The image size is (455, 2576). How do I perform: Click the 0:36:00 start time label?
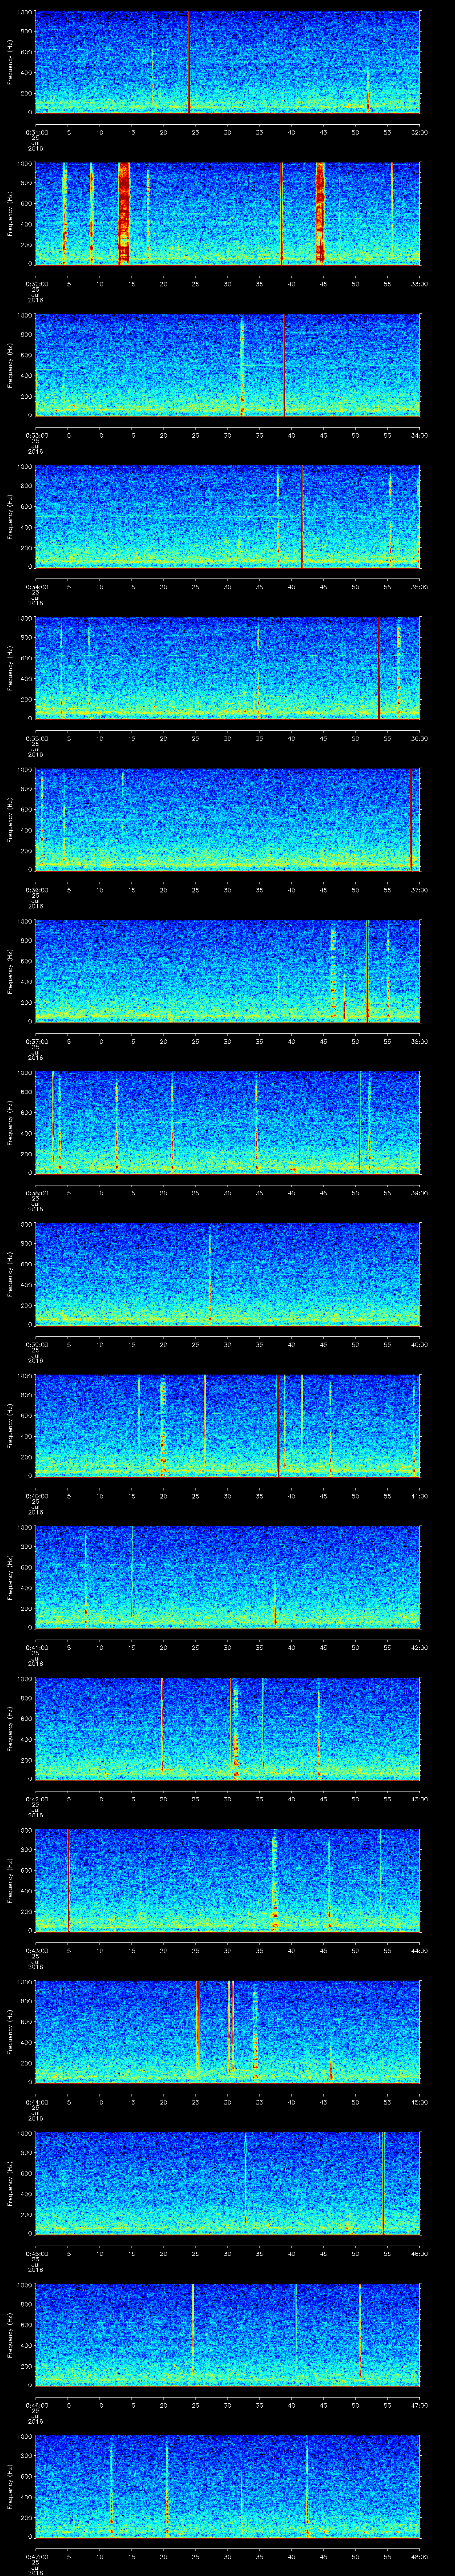click(36, 890)
